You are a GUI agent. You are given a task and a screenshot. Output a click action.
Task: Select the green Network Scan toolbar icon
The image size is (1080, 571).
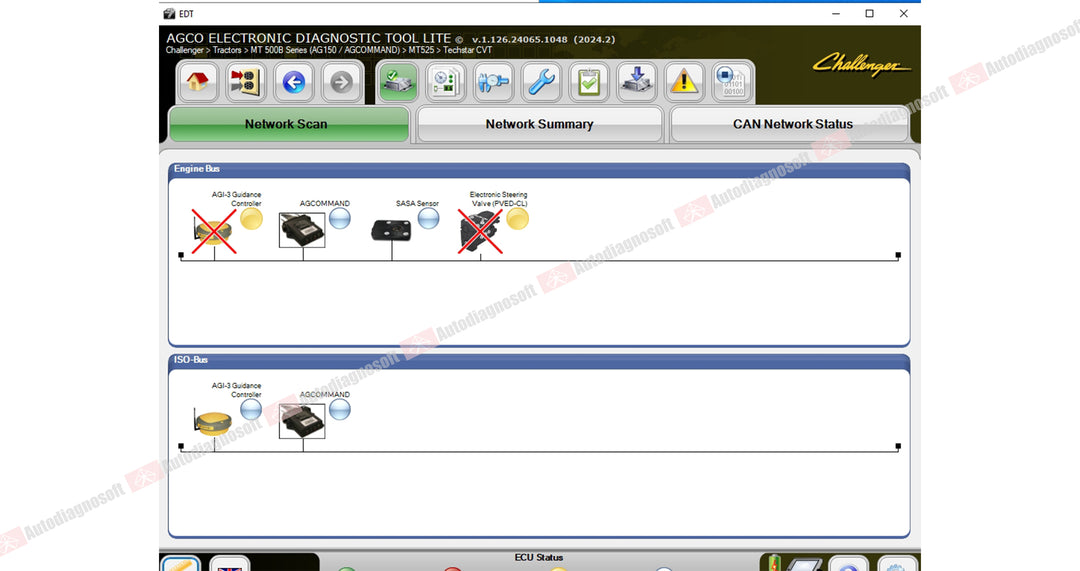pyautogui.click(x=398, y=82)
